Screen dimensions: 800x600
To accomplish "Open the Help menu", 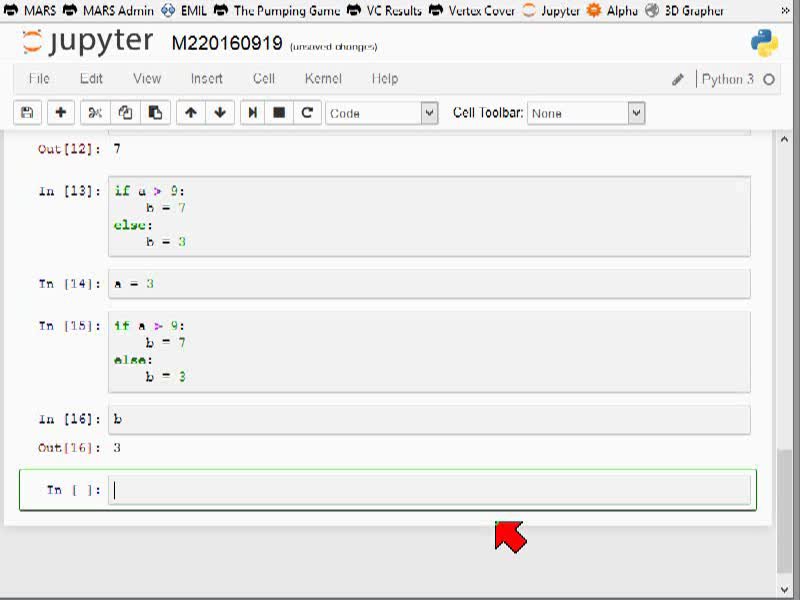I will coord(385,79).
